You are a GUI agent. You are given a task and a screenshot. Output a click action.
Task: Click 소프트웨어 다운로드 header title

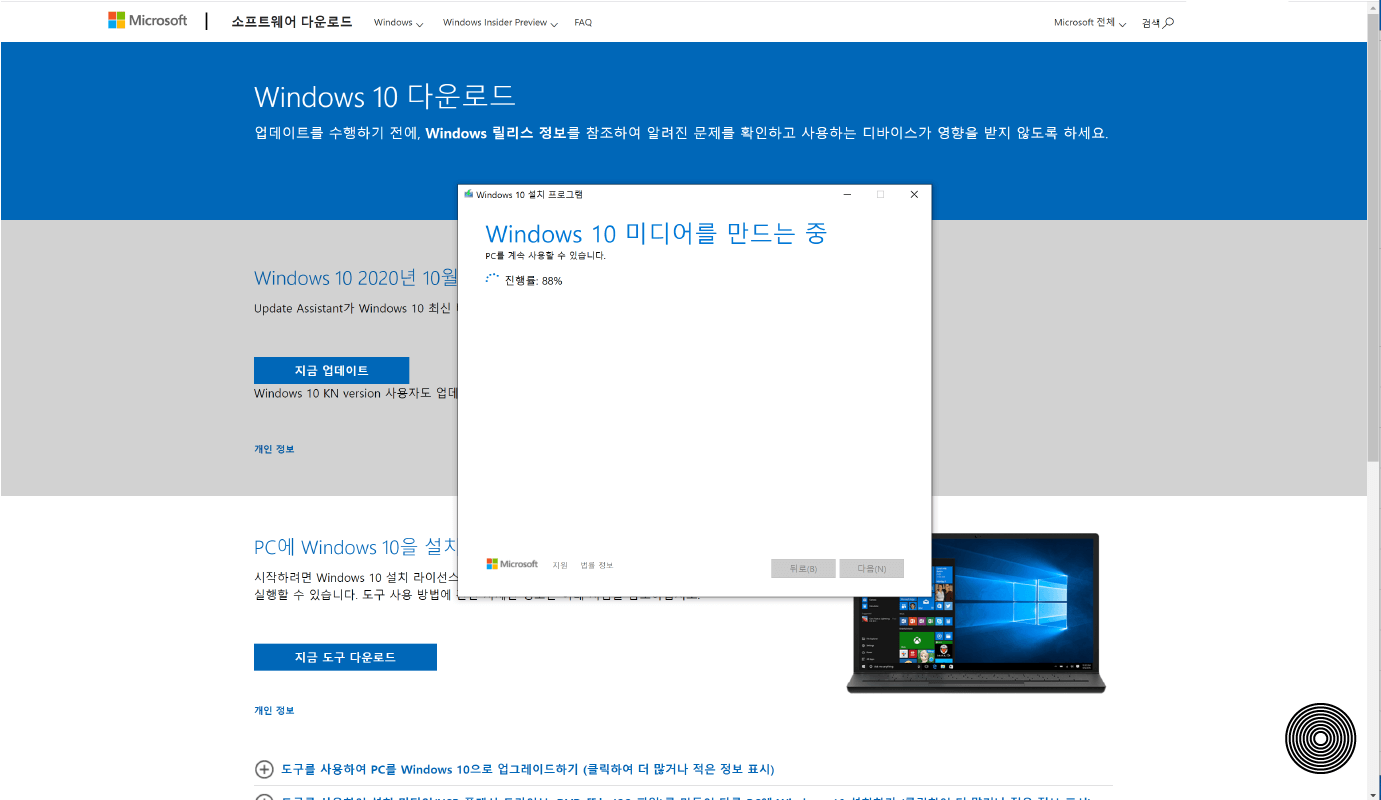point(292,21)
